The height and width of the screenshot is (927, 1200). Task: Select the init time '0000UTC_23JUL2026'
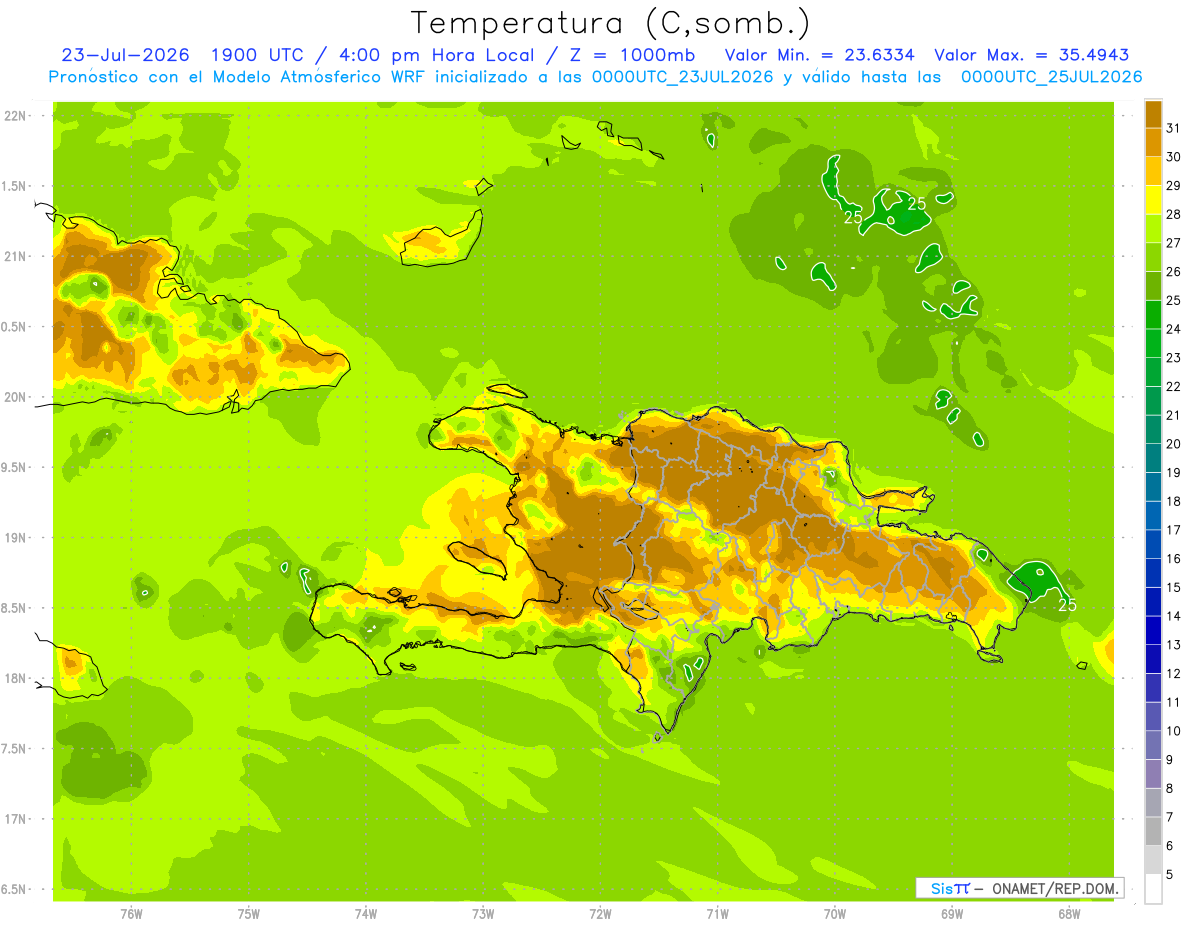click(x=683, y=77)
